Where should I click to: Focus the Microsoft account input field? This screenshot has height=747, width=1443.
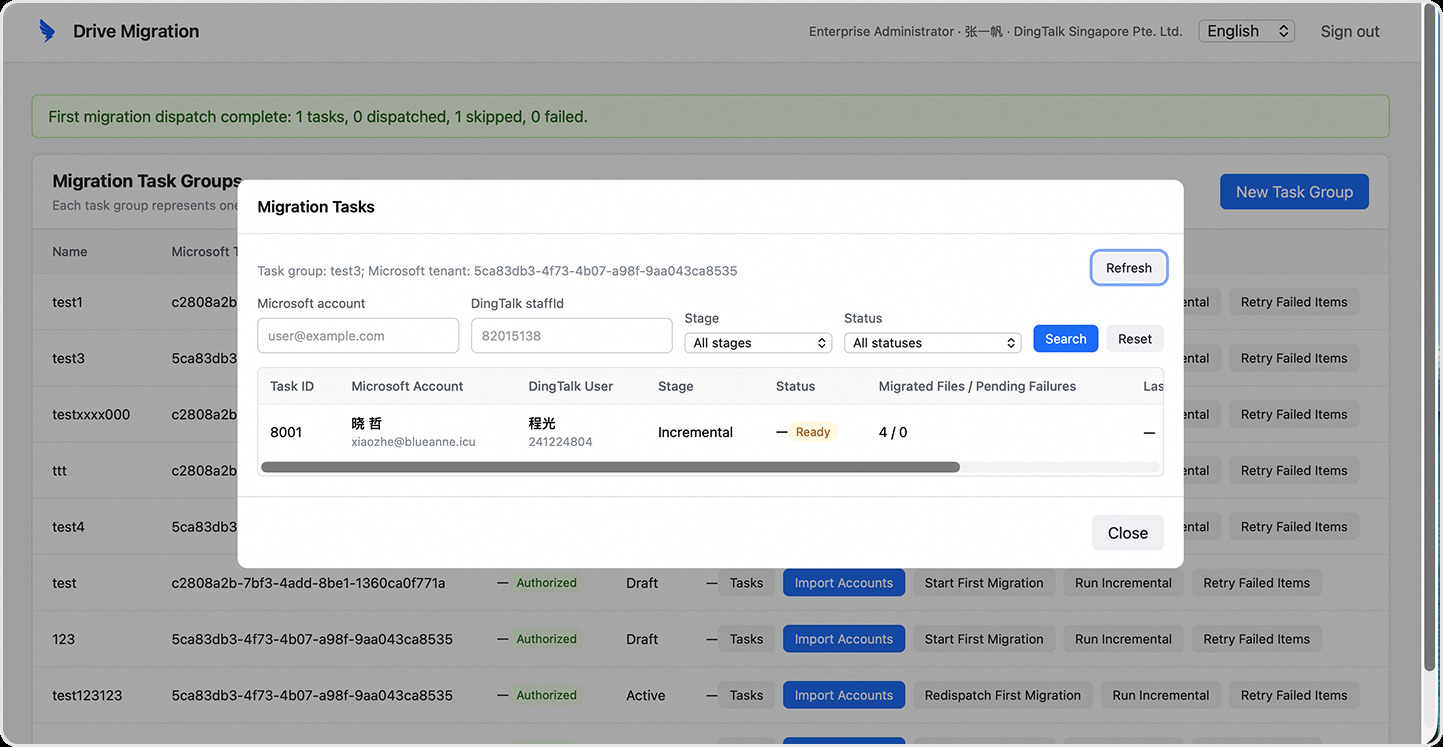(x=358, y=336)
